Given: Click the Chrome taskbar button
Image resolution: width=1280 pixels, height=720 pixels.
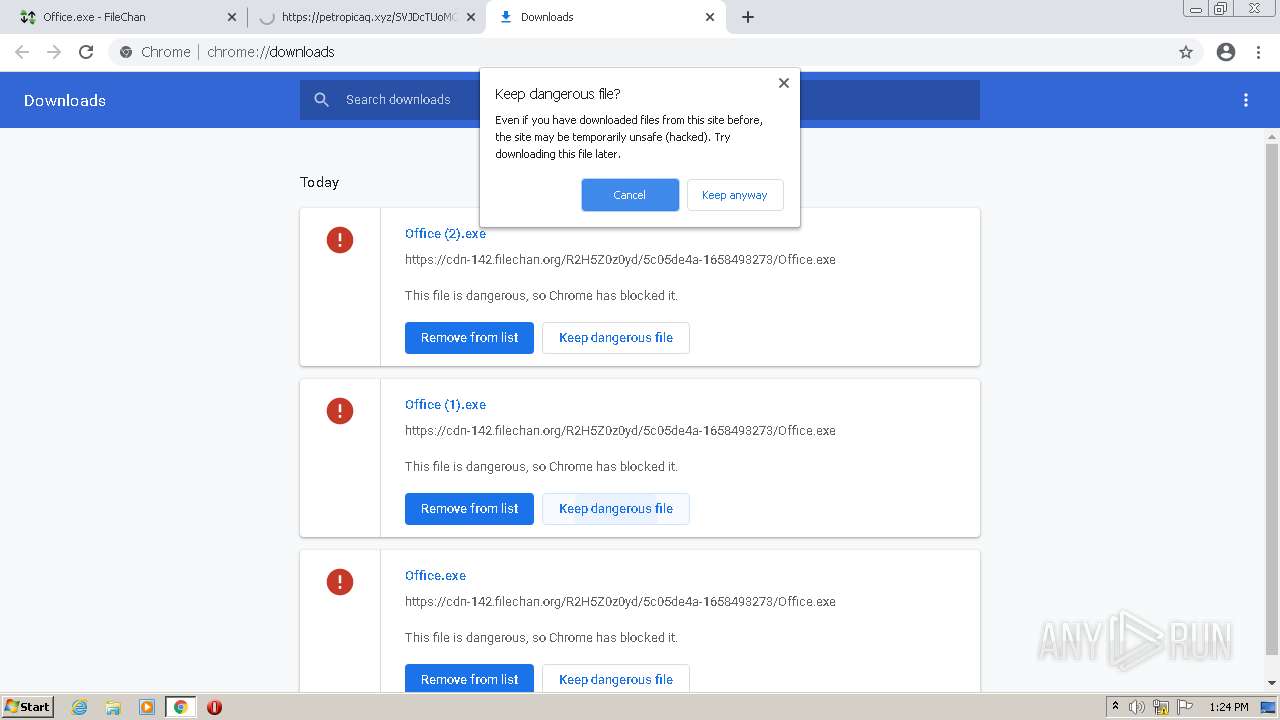Looking at the screenshot, I should coord(180,707).
